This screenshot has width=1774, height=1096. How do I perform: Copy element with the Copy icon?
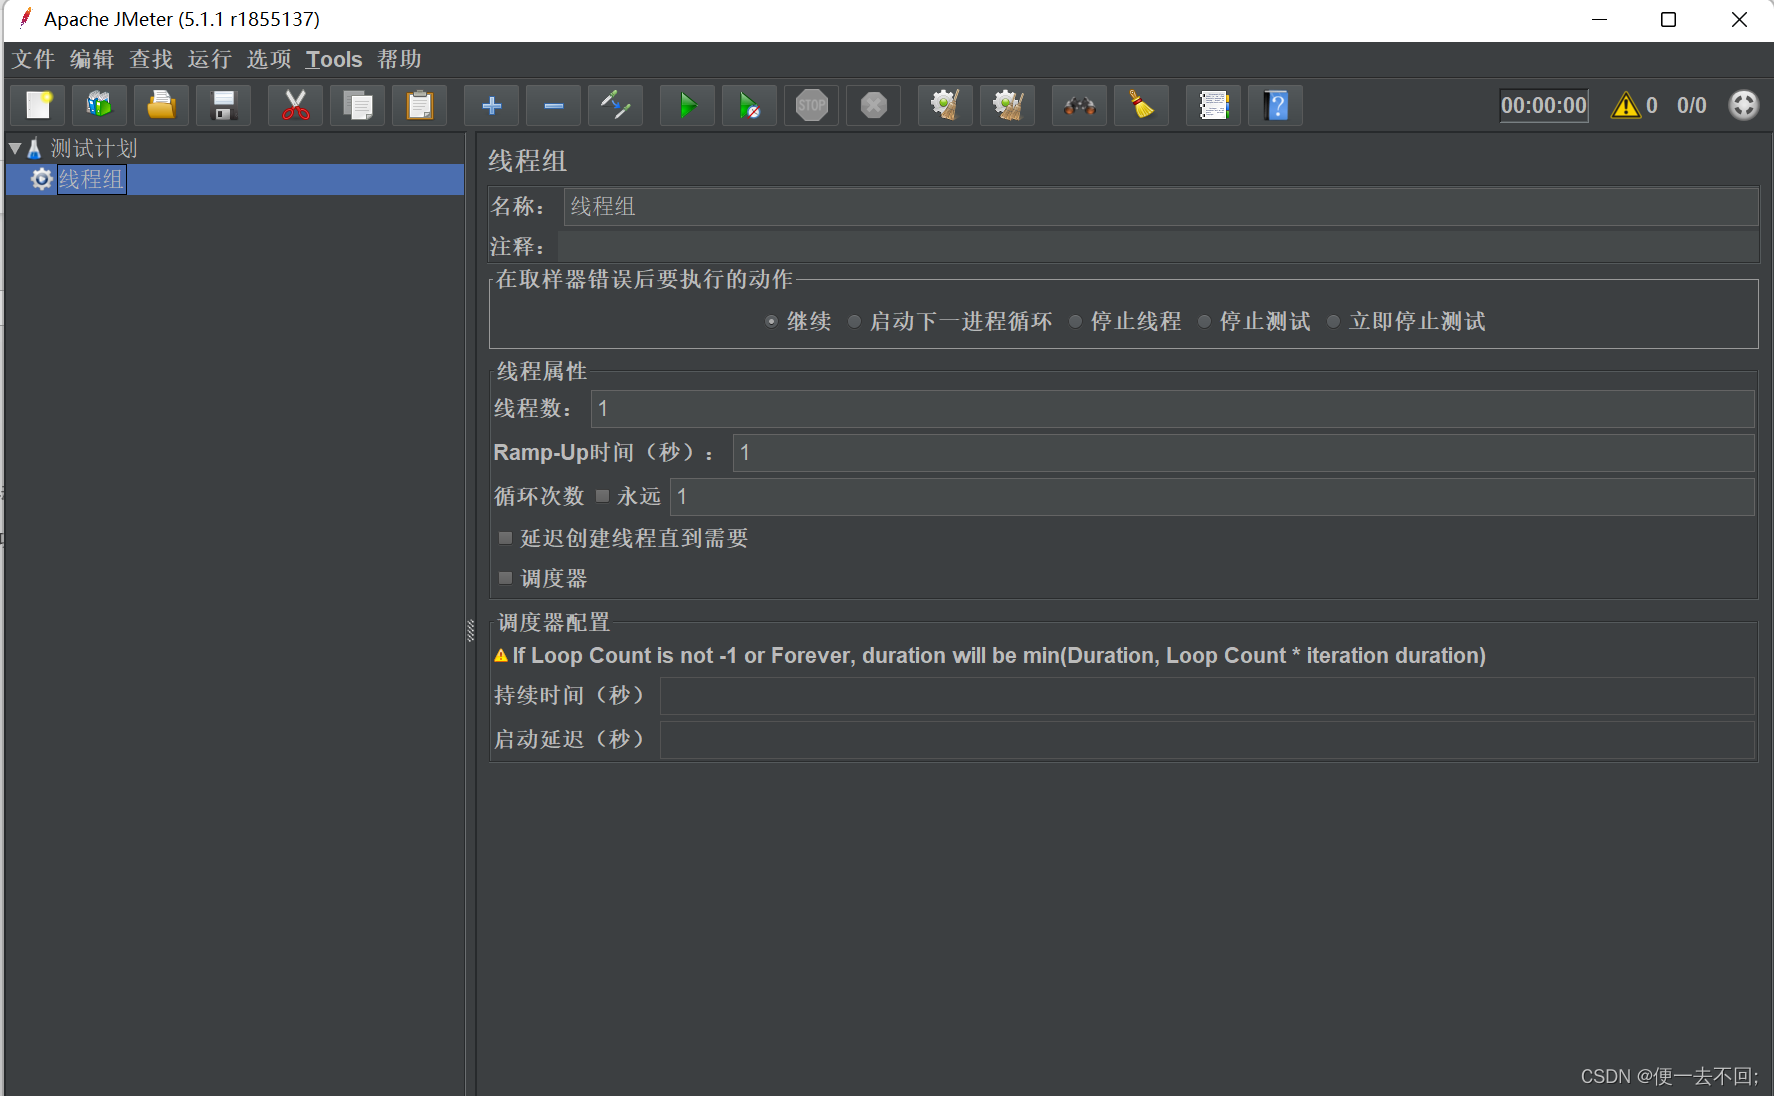coord(358,105)
